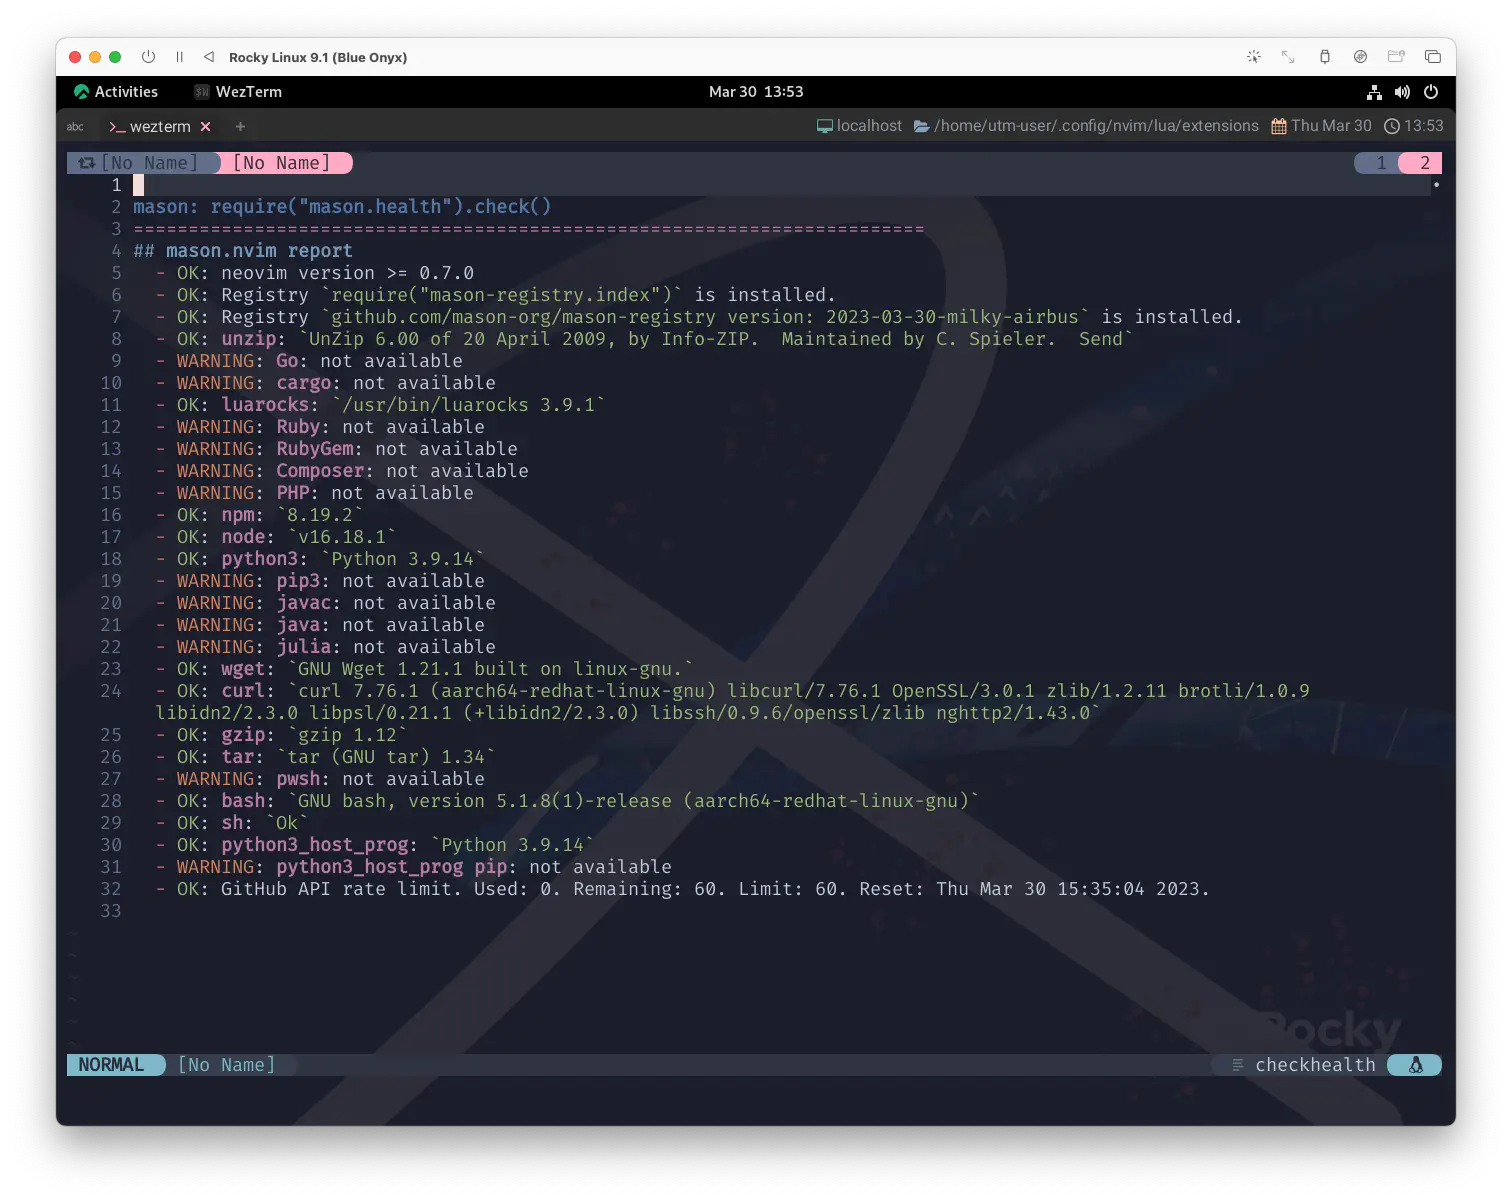Click the capture mouse cursor icon
Image resolution: width=1512 pixels, height=1200 pixels.
(1254, 57)
